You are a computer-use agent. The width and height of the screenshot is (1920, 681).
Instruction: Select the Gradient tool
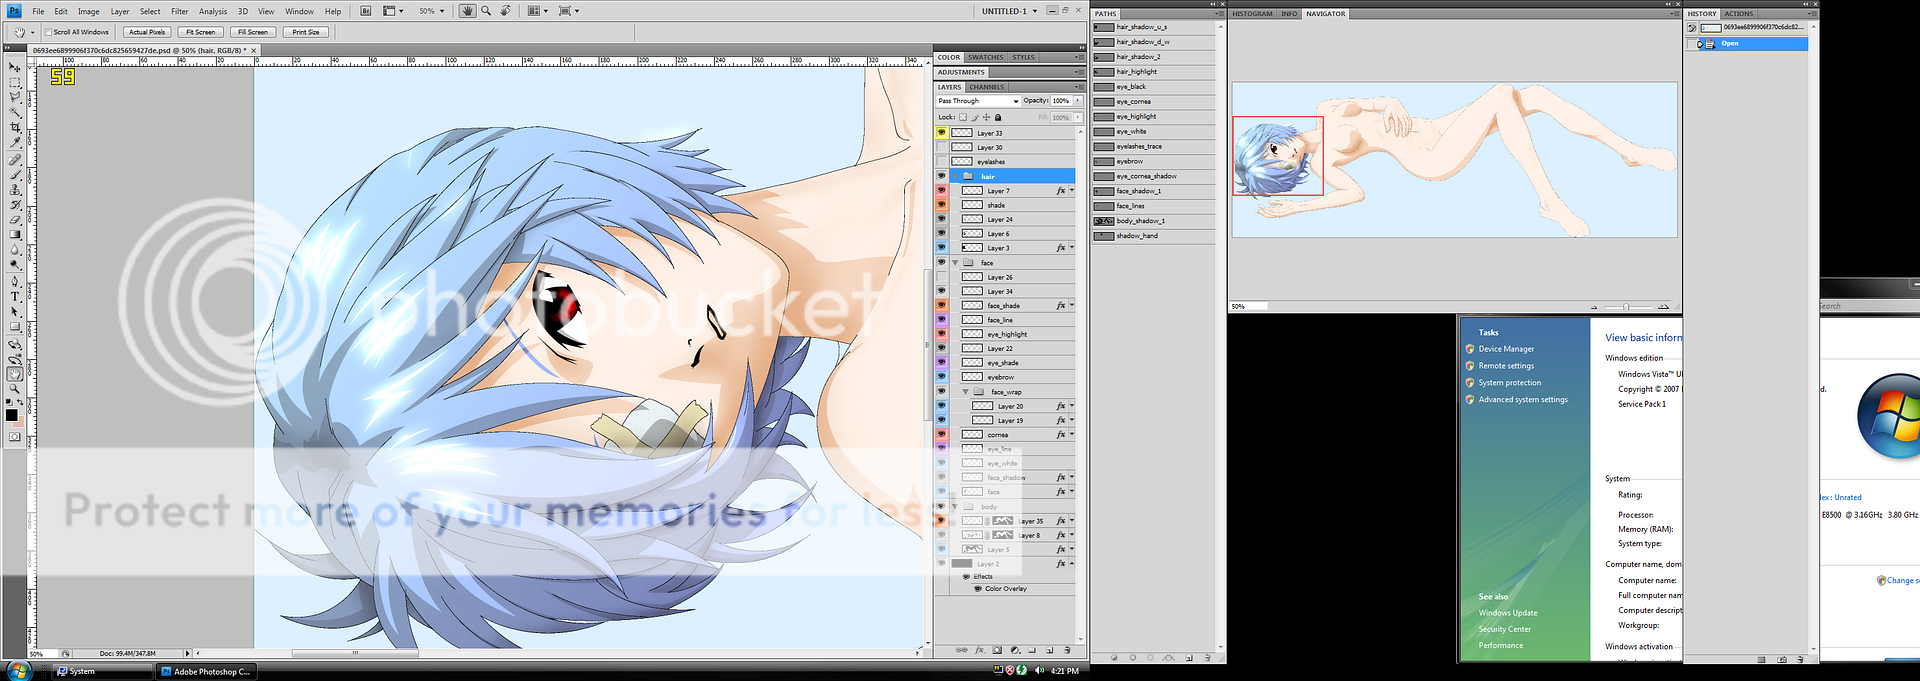tap(15, 235)
